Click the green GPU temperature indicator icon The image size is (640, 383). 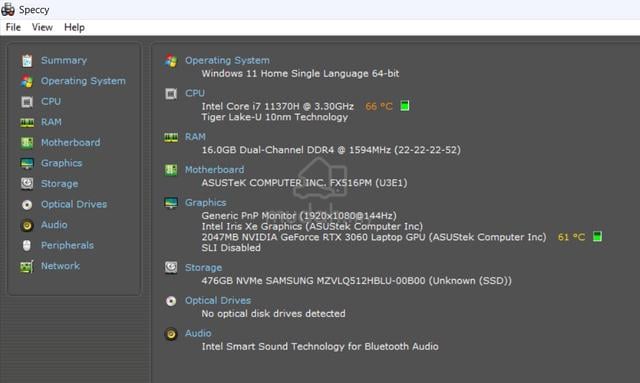(x=597, y=236)
